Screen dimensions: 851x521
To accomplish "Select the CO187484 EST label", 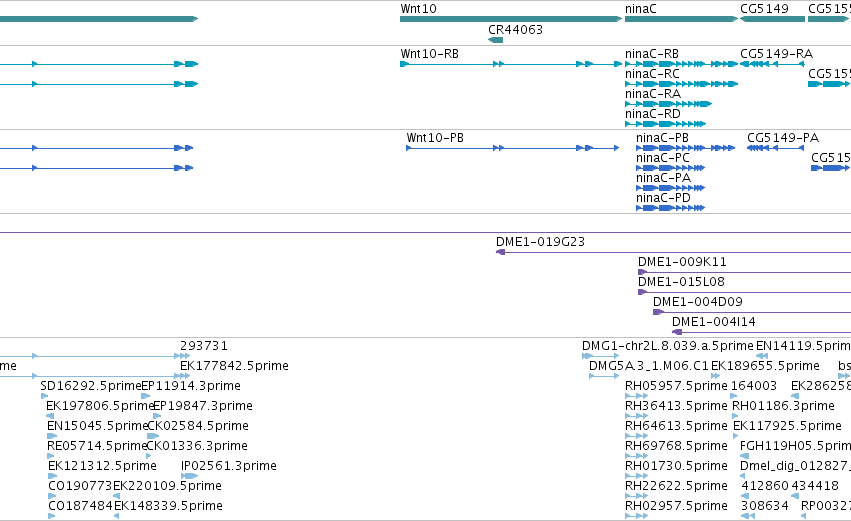I will click(x=80, y=506).
